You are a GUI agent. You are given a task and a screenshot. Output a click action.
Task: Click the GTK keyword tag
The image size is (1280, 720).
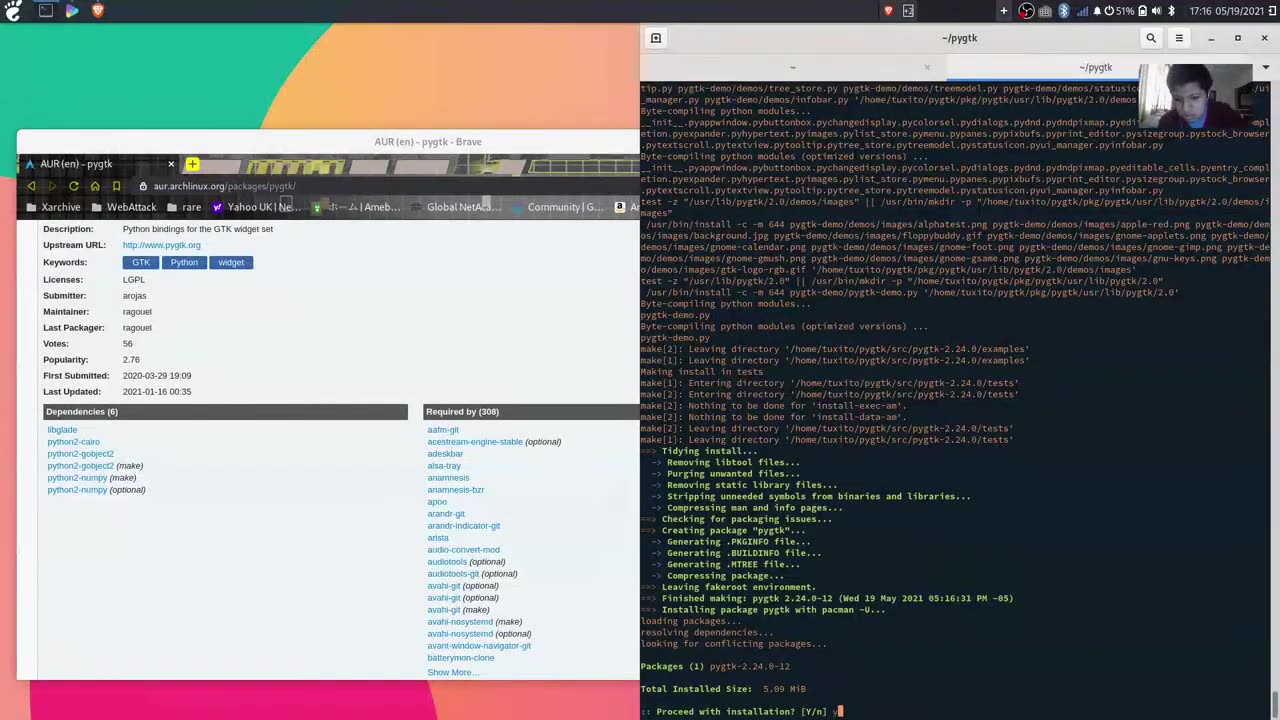140,262
